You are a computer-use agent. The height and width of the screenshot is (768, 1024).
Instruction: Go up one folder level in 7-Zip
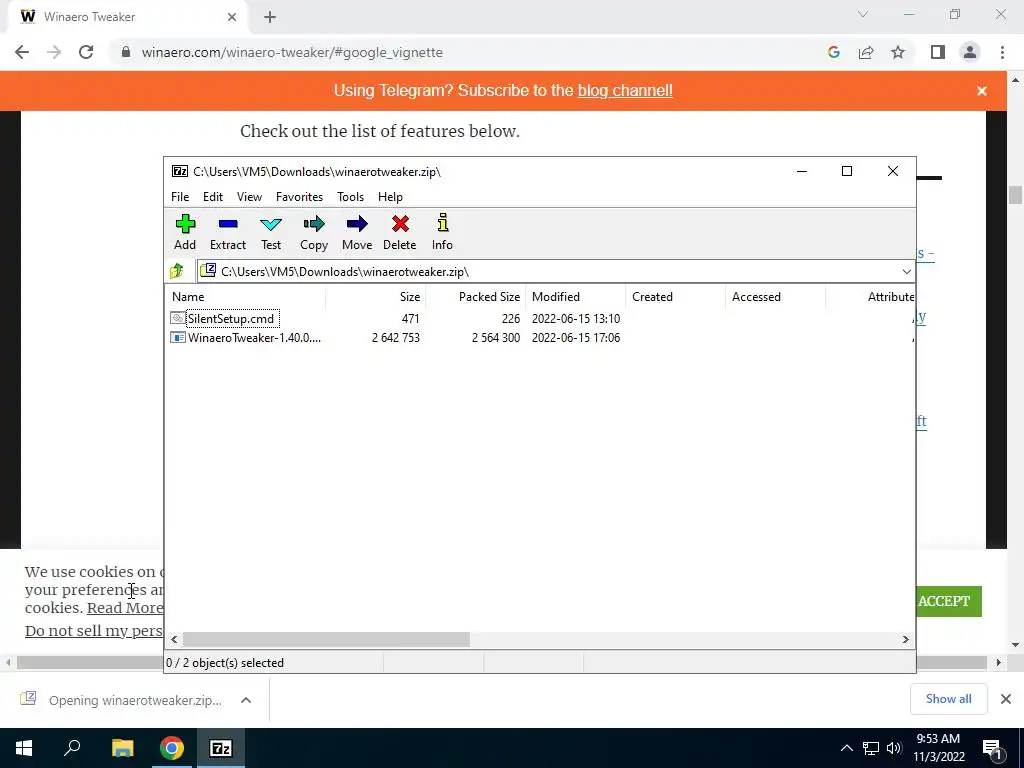177,271
